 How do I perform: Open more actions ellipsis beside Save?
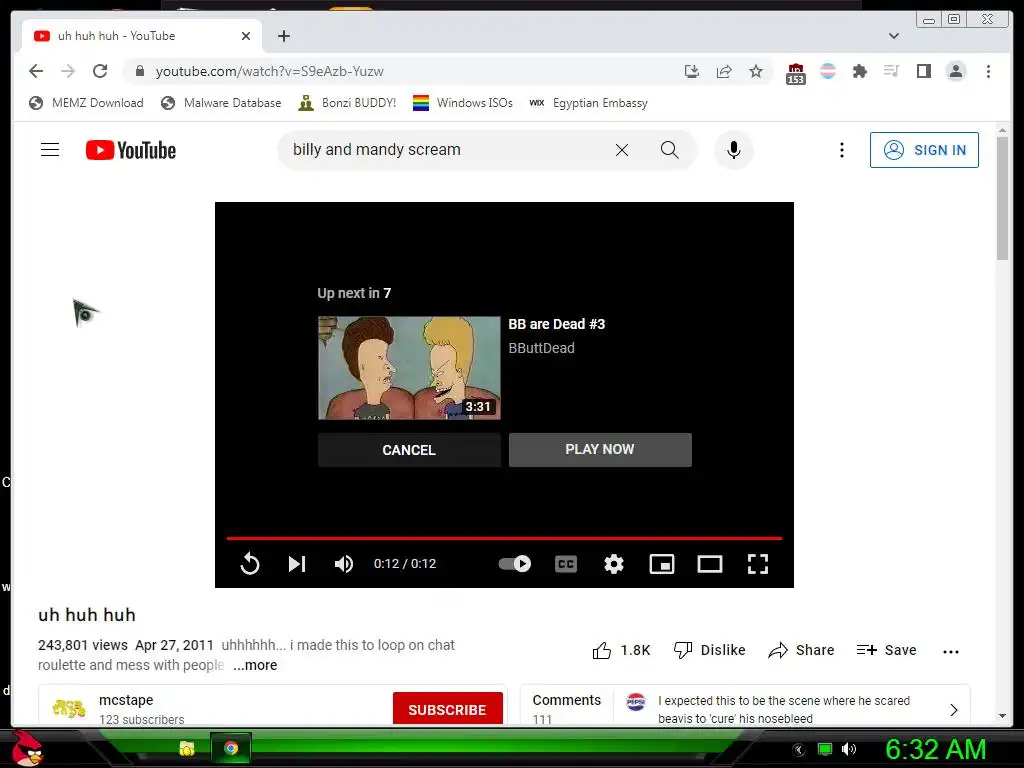pos(951,651)
